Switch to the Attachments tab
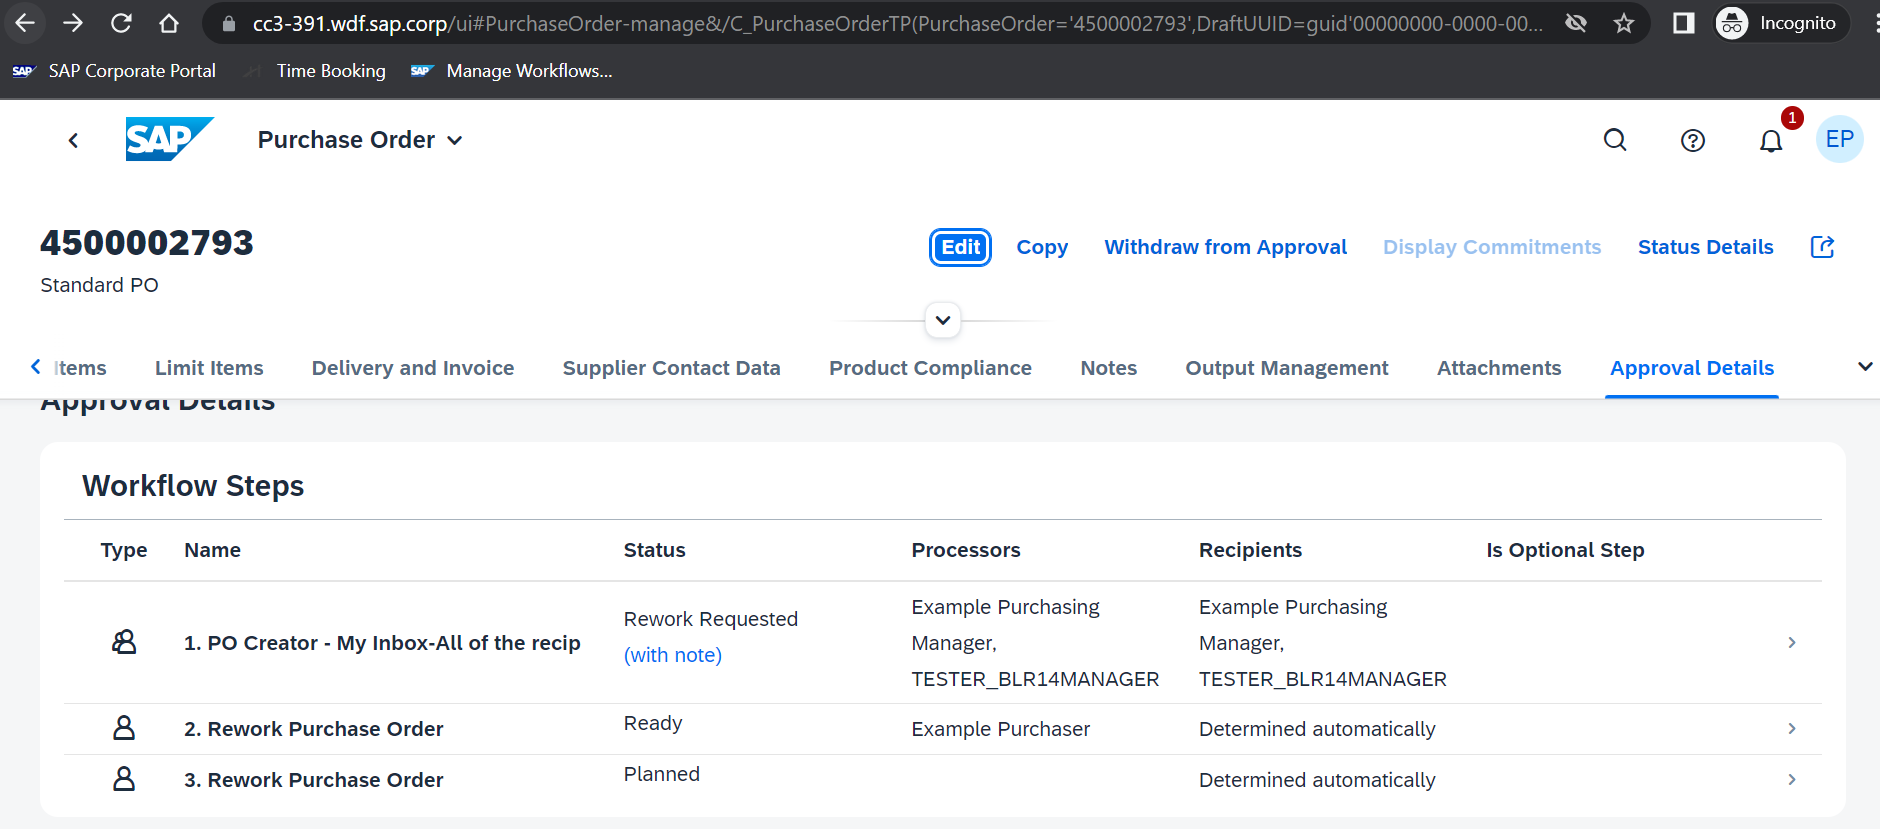This screenshot has width=1880, height=829. tap(1498, 368)
